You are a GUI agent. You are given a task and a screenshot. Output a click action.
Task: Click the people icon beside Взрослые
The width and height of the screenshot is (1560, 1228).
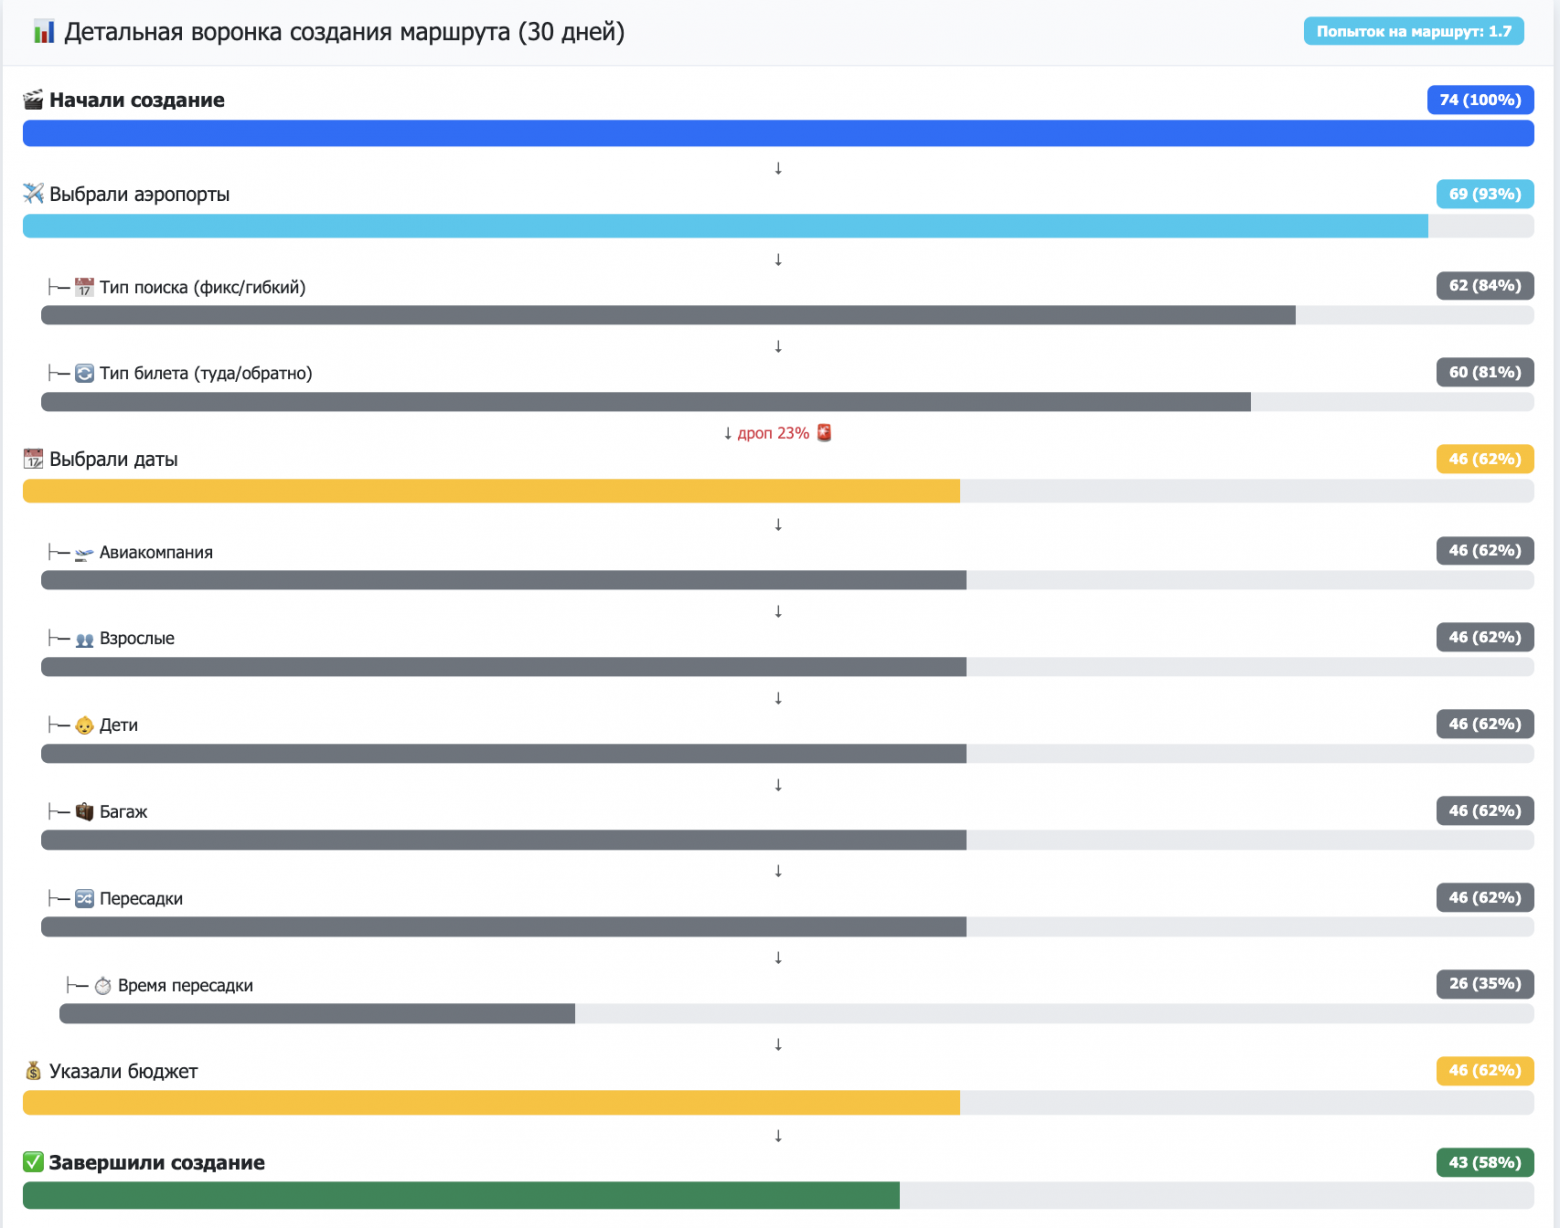click(x=84, y=639)
